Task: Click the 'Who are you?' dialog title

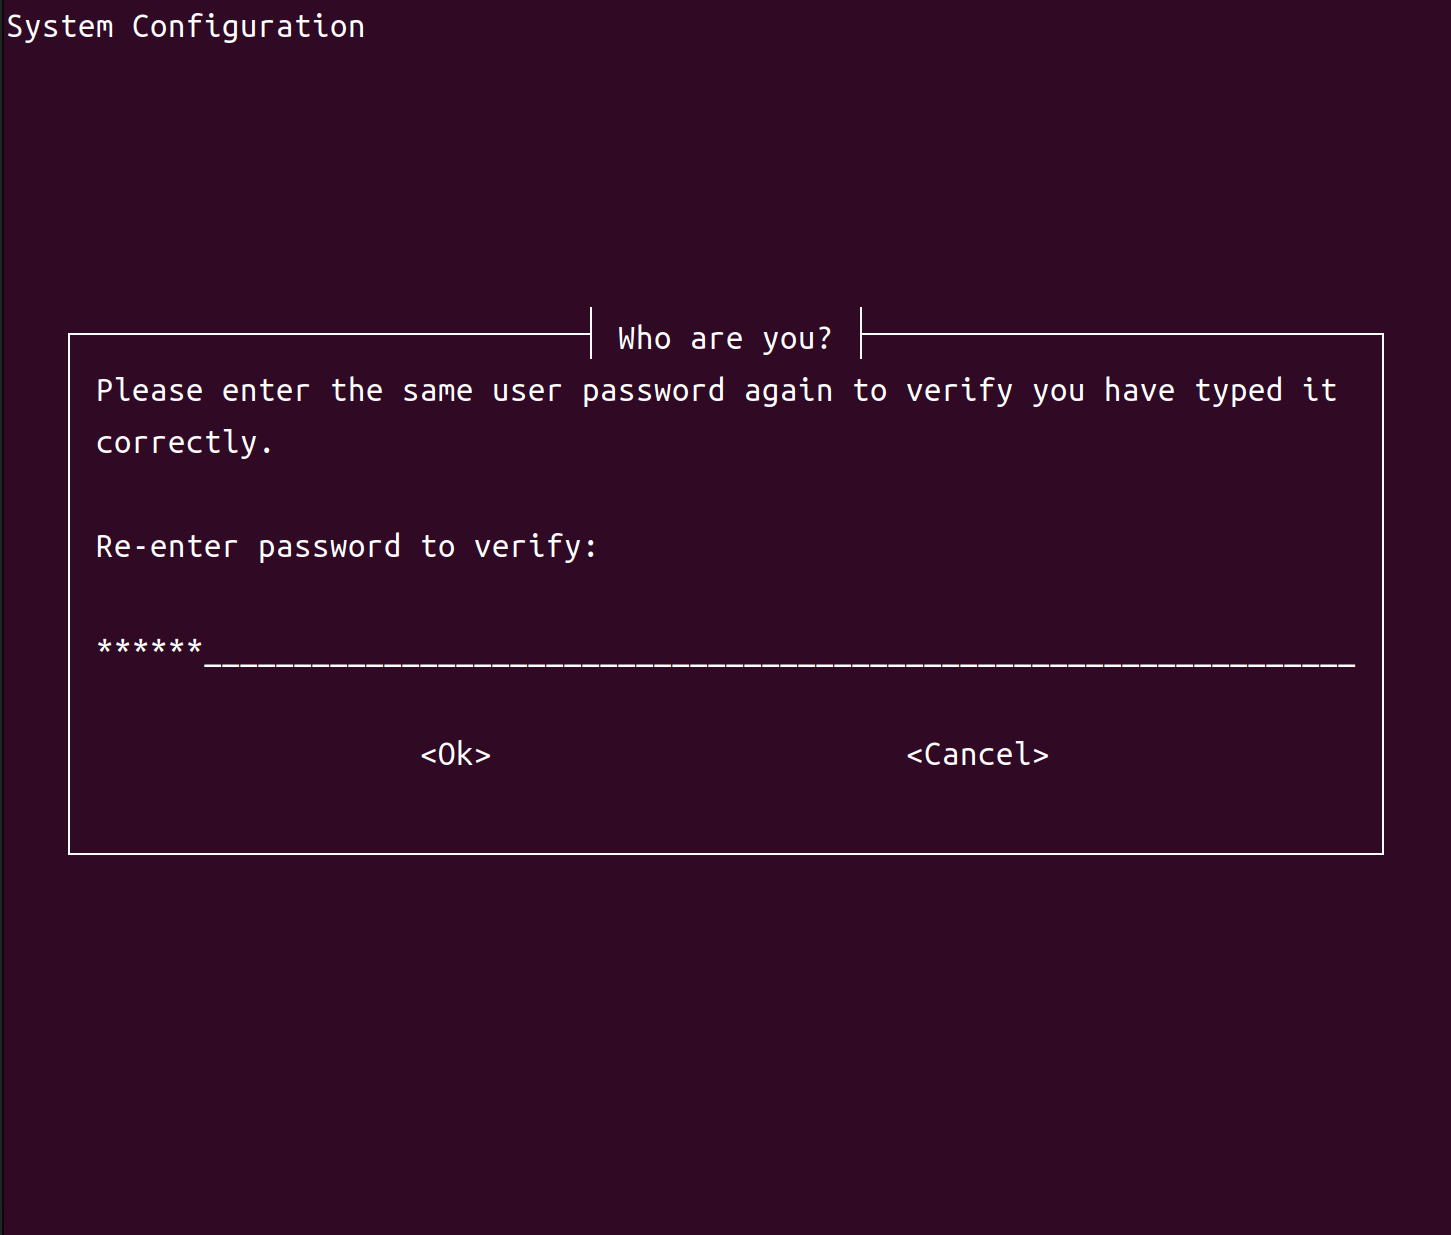Action: click(723, 337)
